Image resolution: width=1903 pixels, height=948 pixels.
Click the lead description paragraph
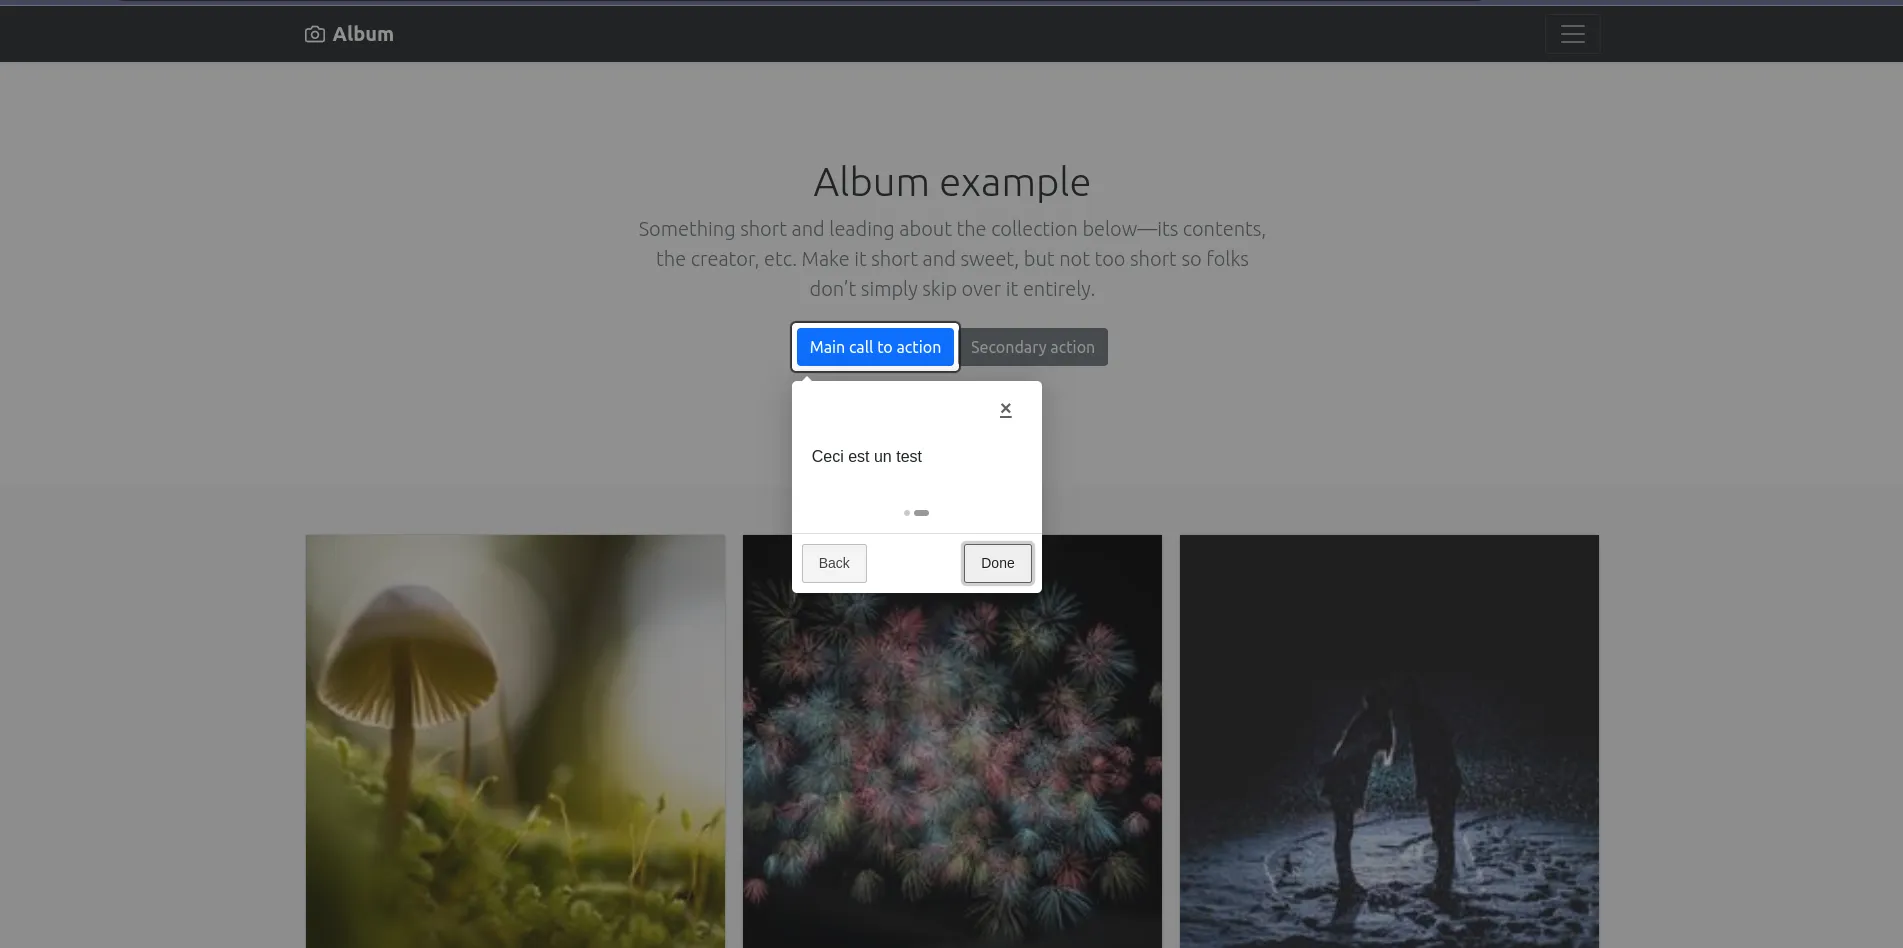[x=951, y=259]
